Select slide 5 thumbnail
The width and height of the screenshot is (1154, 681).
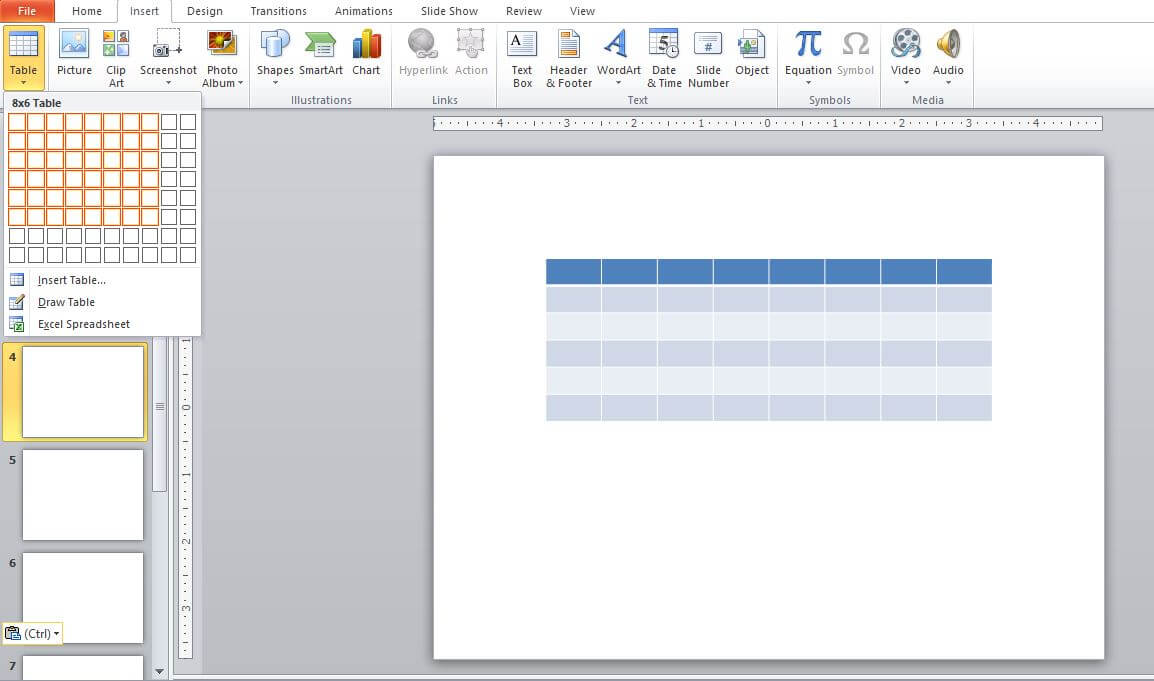[83, 494]
